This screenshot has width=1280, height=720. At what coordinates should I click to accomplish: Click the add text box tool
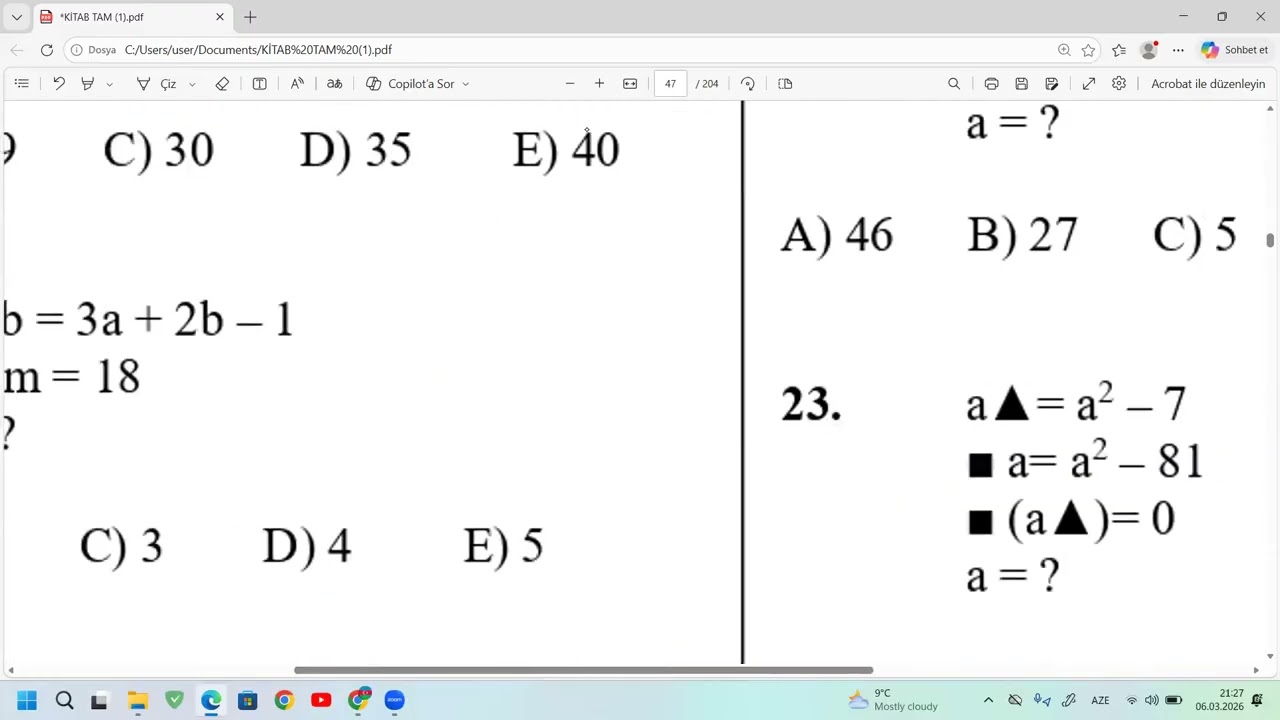260,84
